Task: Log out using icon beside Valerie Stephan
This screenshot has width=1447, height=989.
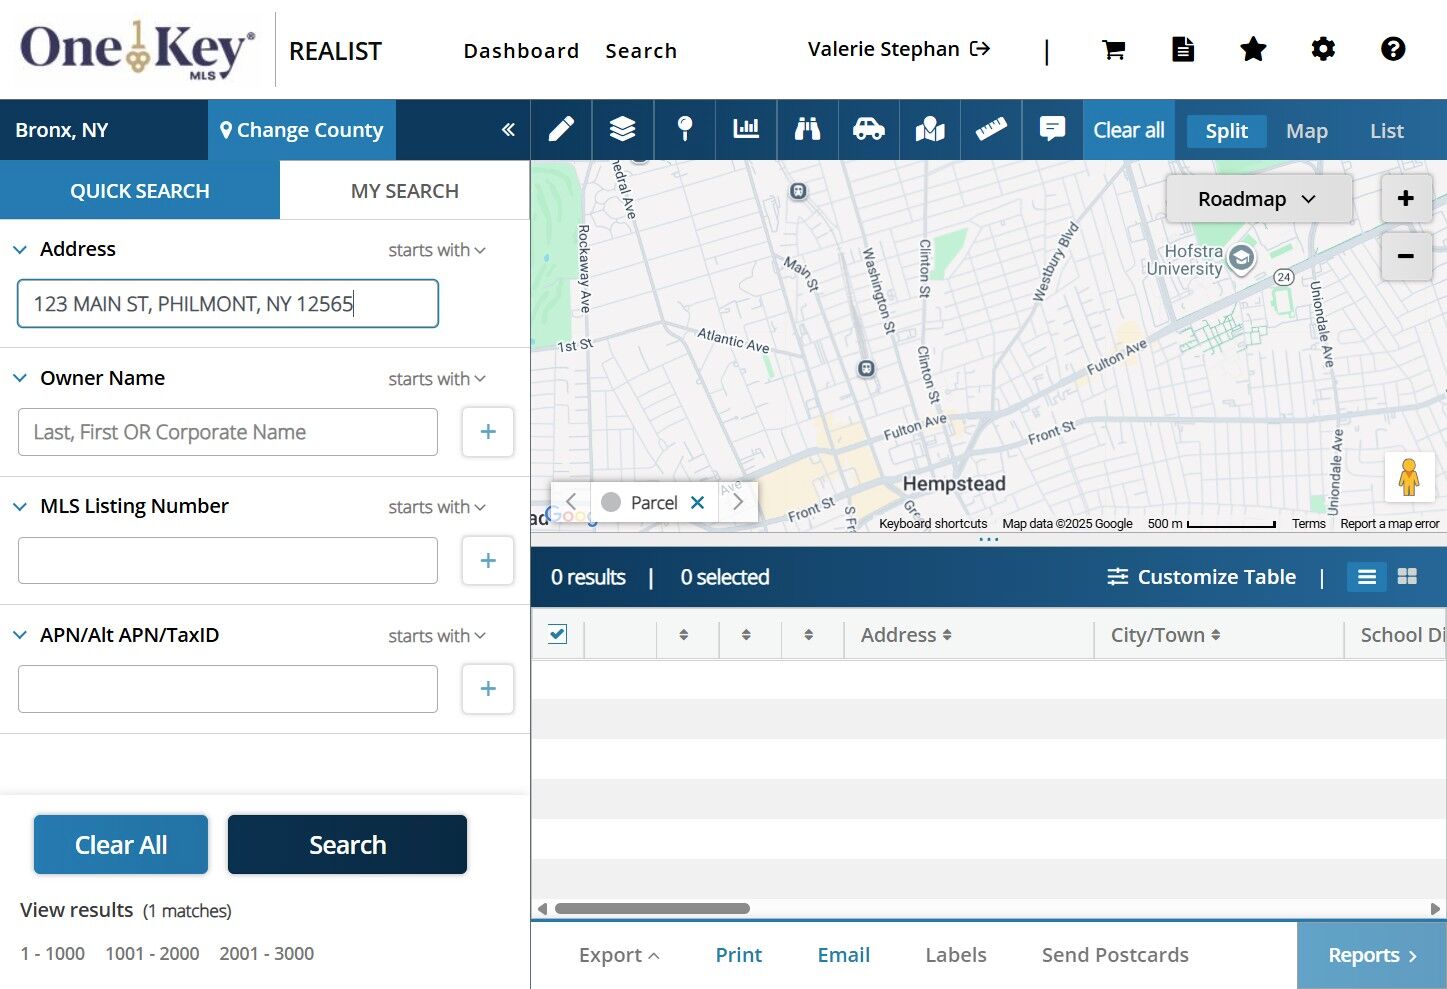Action: pyautogui.click(x=980, y=49)
